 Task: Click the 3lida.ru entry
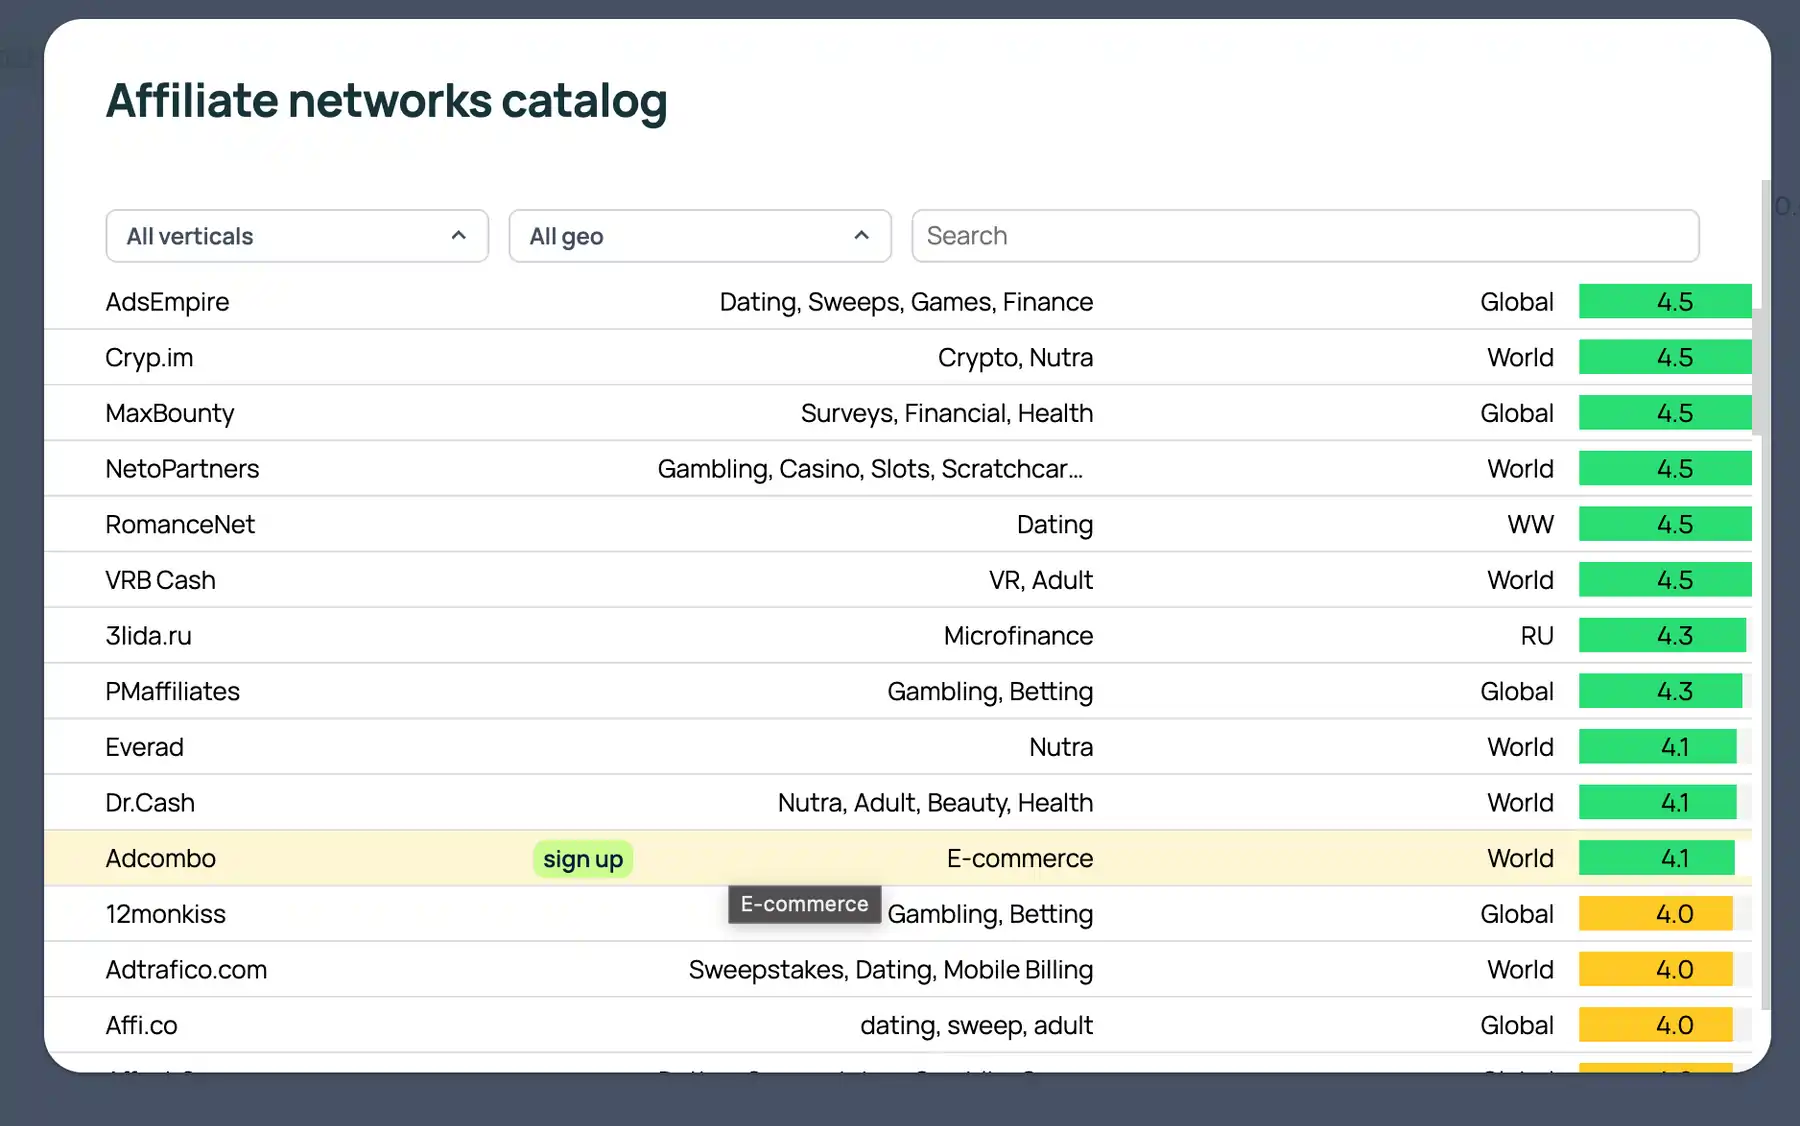coord(898,636)
